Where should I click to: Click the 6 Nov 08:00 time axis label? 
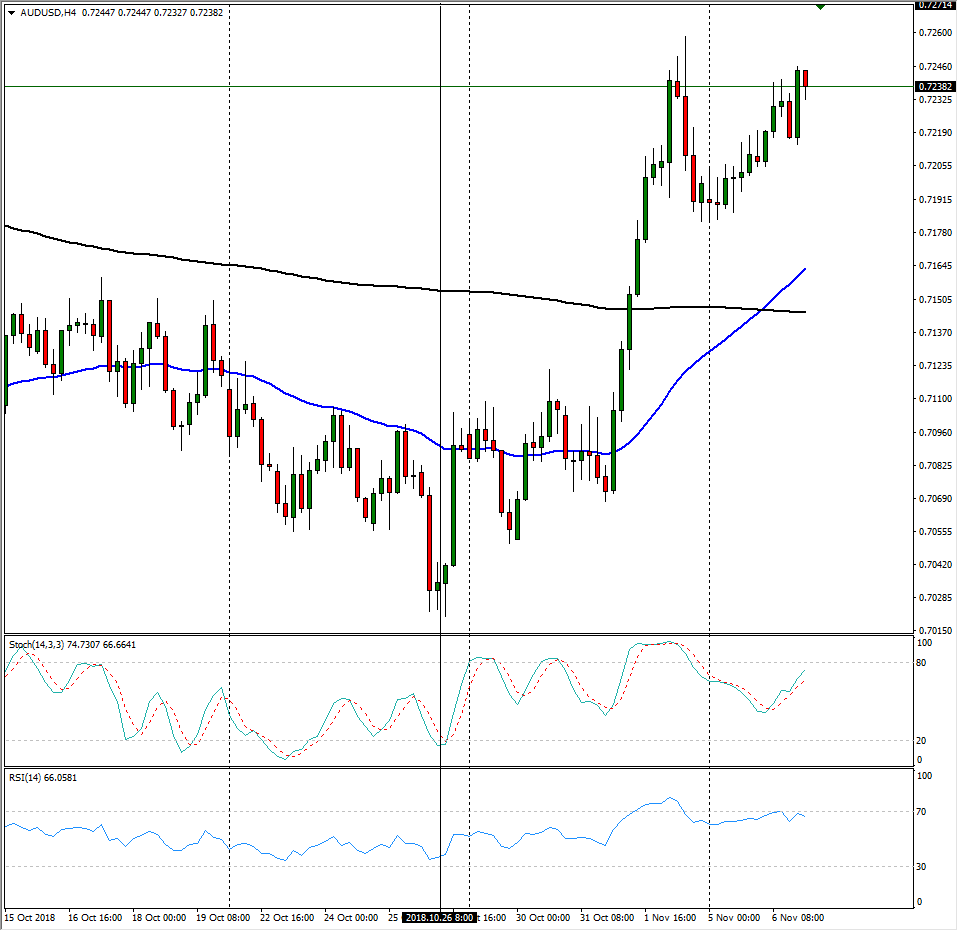[x=797, y=916]
